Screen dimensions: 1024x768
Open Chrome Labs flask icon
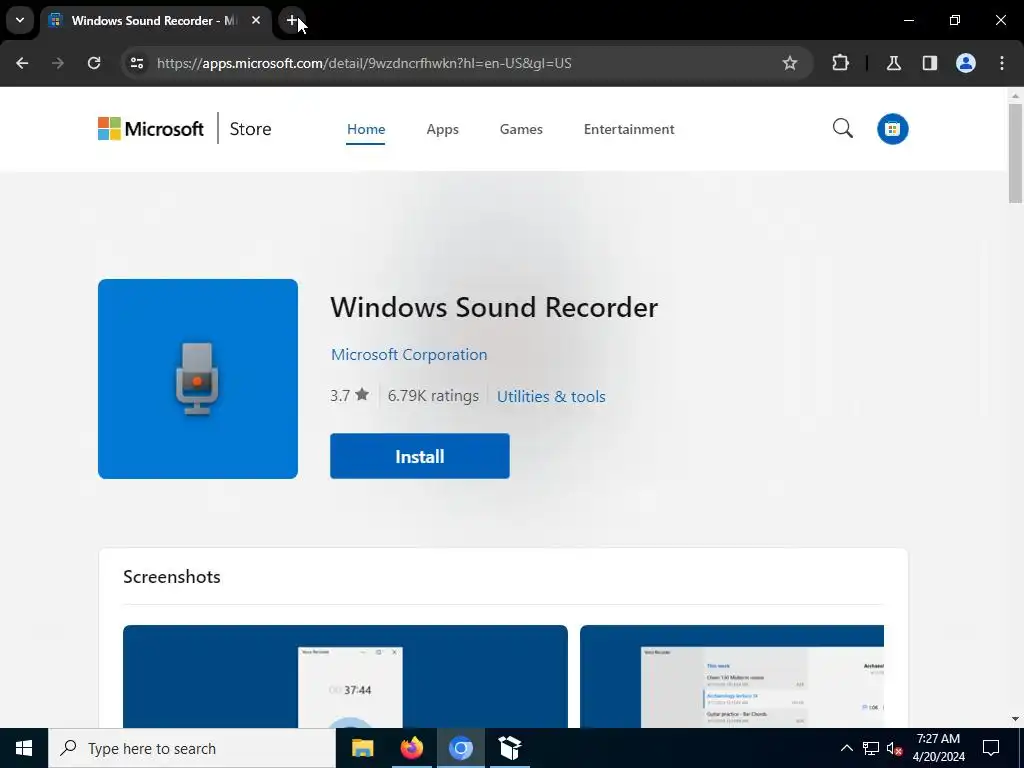tap(893, 63)
